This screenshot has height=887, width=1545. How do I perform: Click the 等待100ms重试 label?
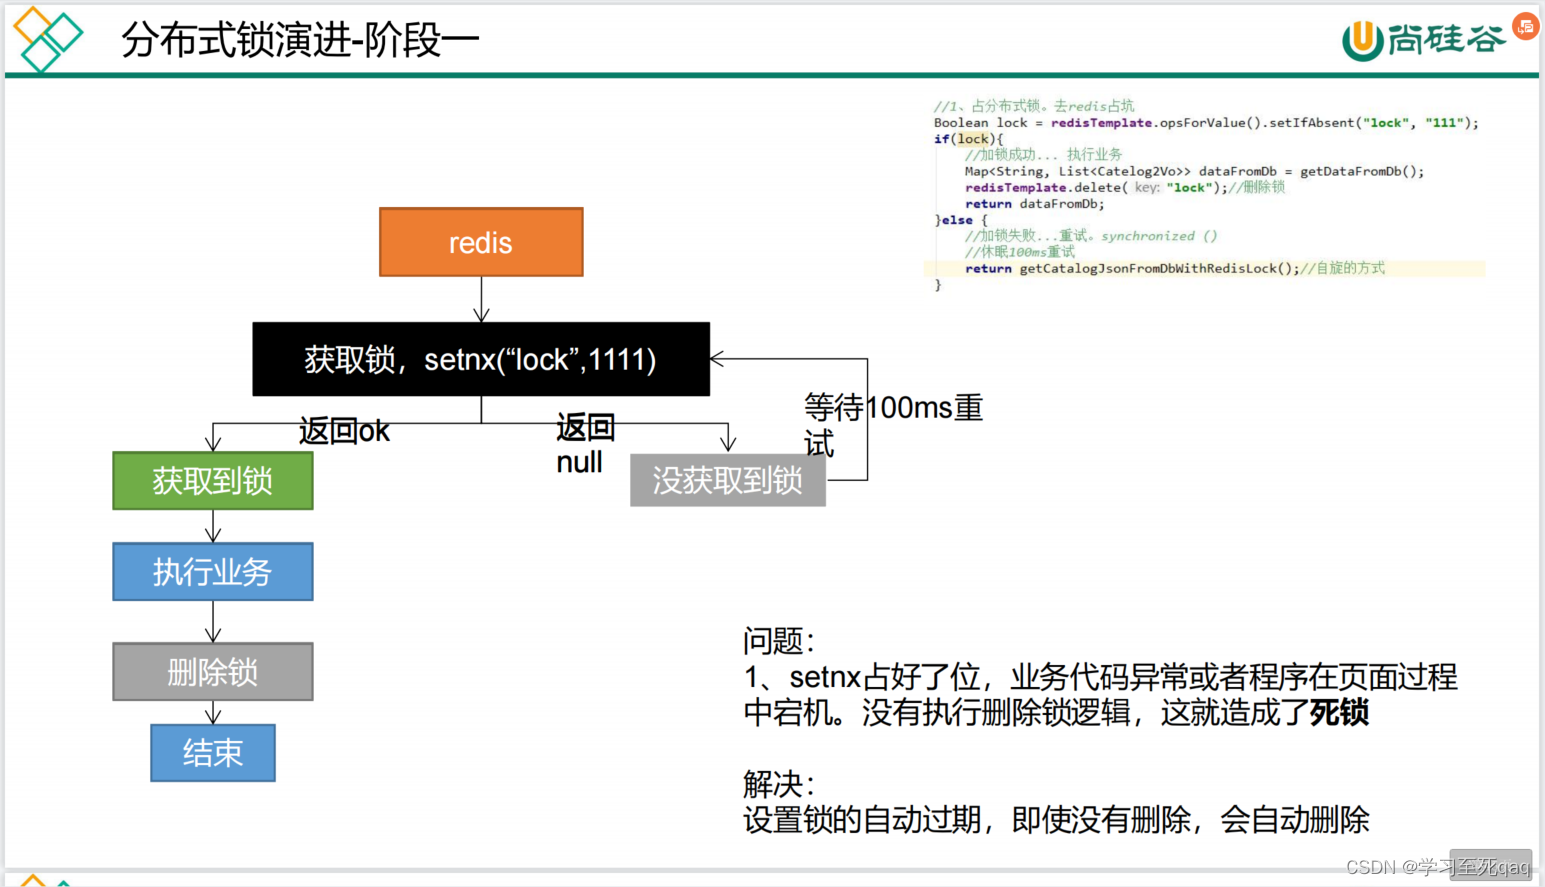coord(893,424)
